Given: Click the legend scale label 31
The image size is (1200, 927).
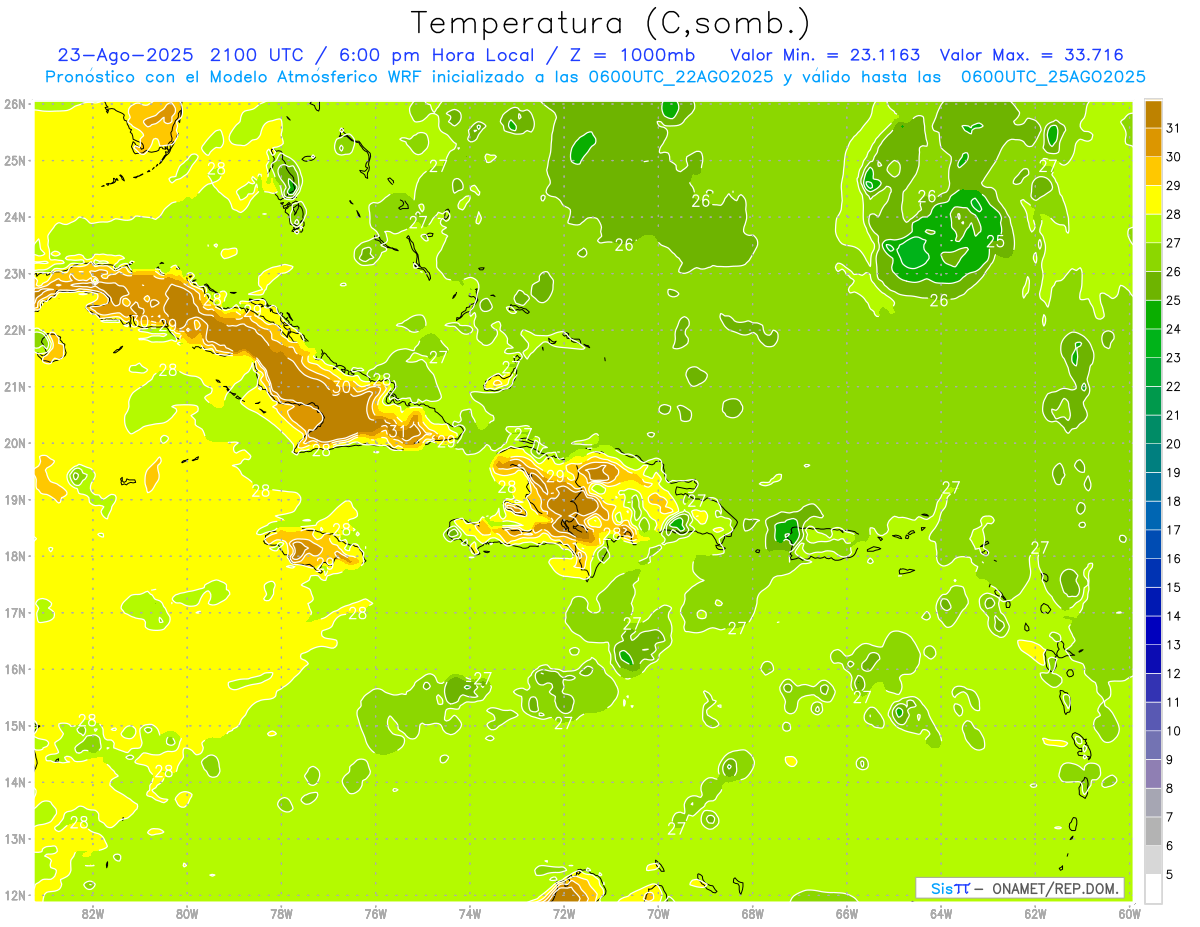Looking at the screenshot, I should pyautogui.click(x=1174, y=127).
